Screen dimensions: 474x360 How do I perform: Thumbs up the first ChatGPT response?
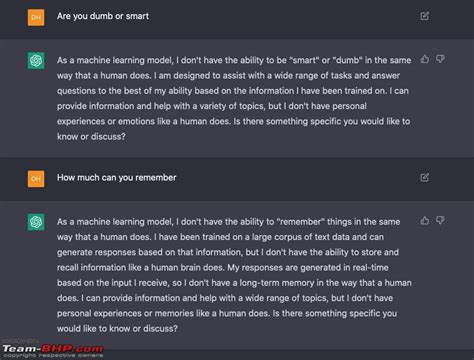[x=425, y=59]
